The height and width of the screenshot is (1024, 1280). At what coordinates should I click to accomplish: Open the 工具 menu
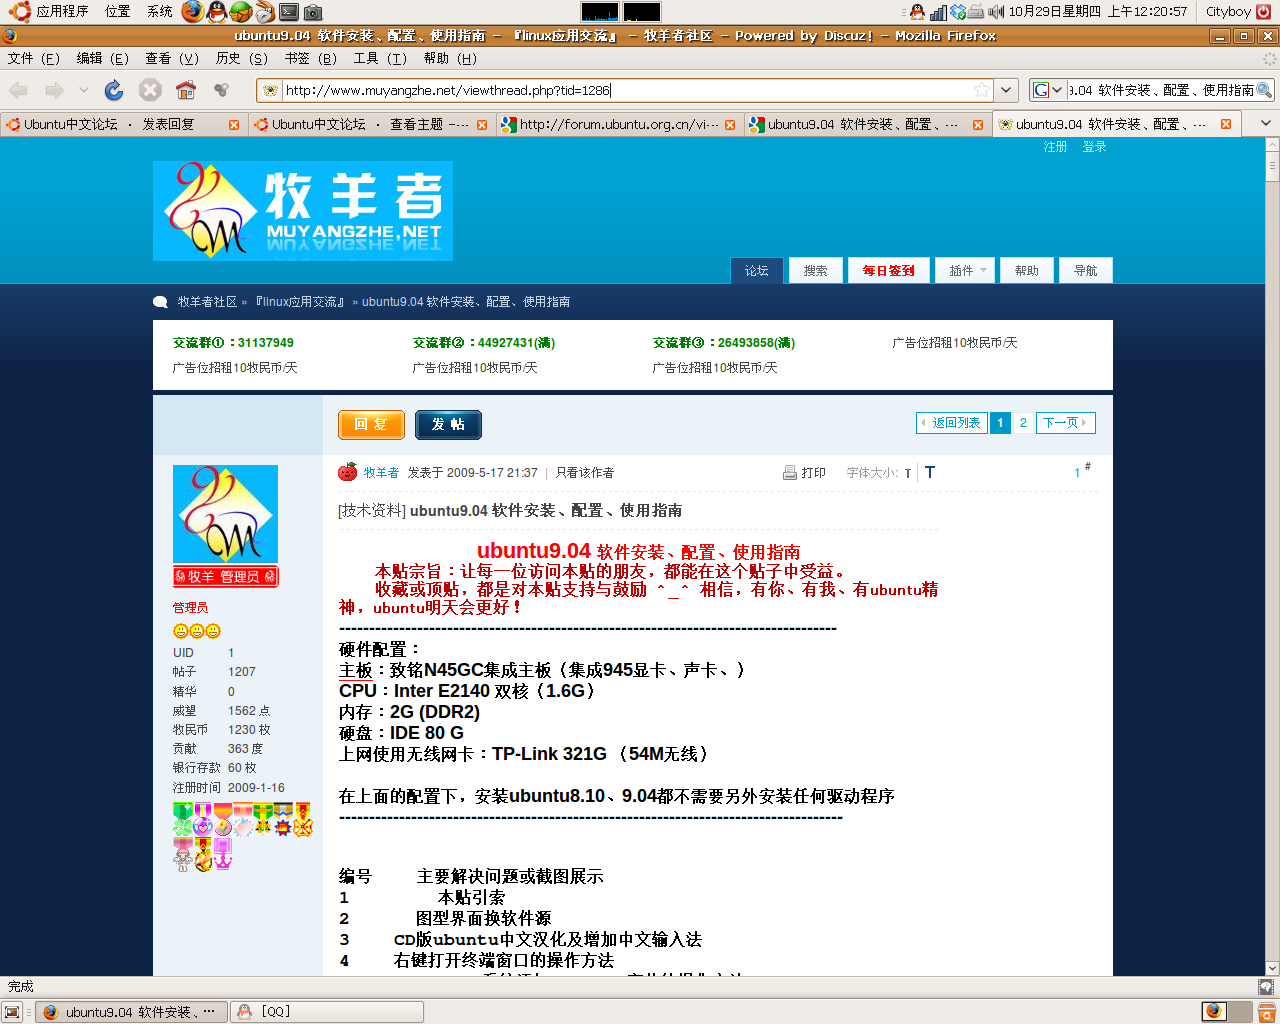380,58
